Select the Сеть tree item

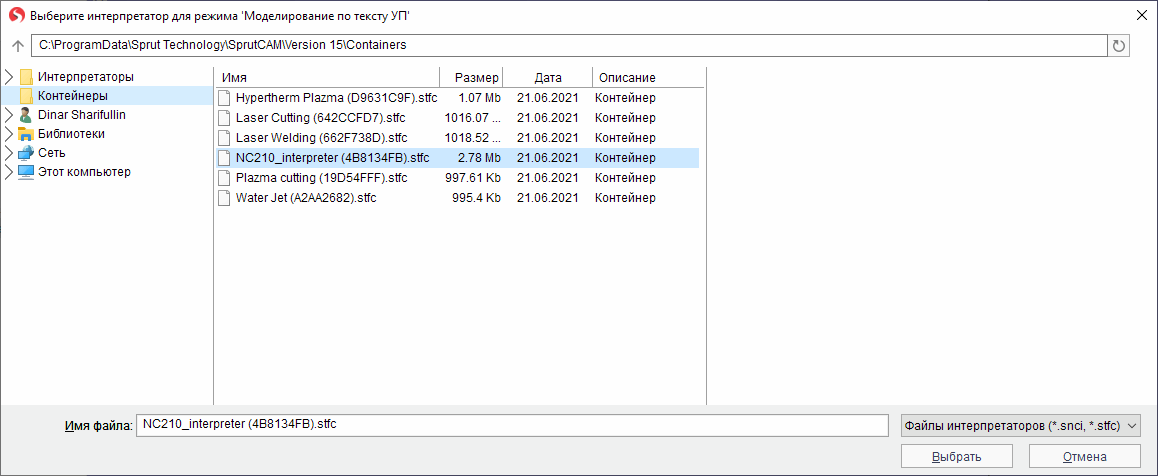tap(52, 154)
